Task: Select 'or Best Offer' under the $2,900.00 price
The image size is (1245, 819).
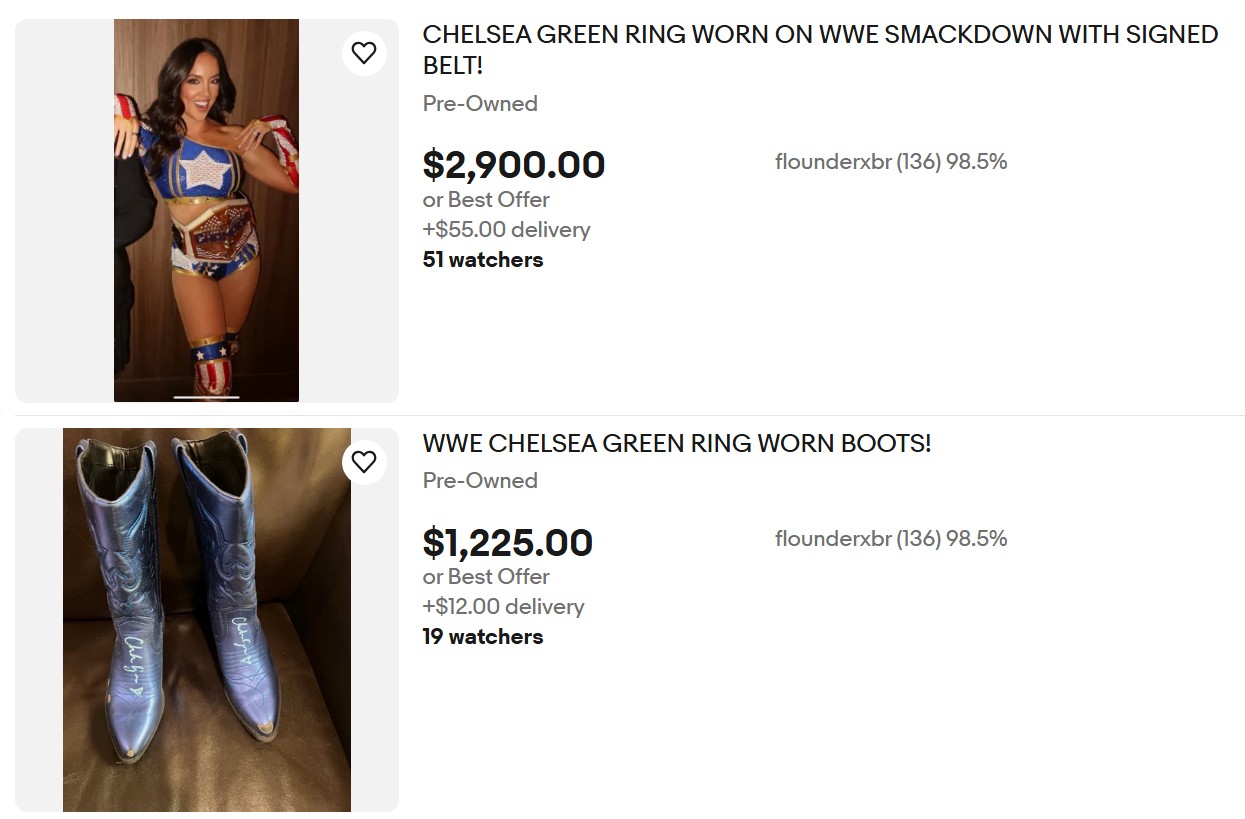Action: [486, 200]
